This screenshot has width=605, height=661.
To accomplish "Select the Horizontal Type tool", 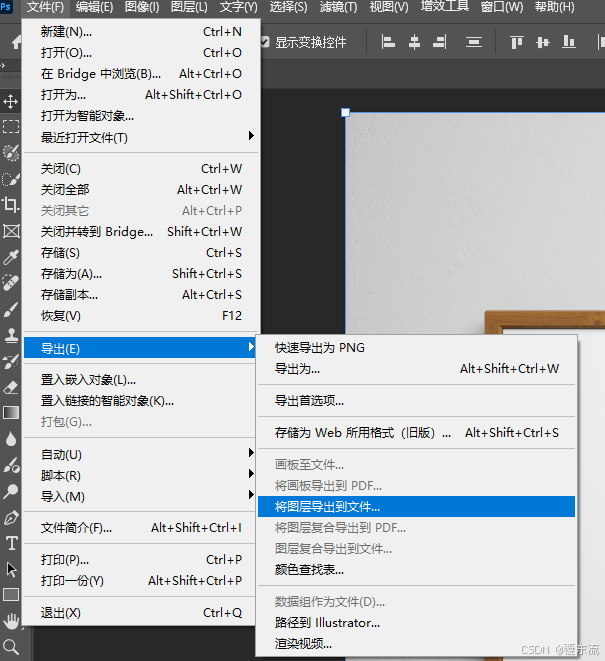I will 11,543.
